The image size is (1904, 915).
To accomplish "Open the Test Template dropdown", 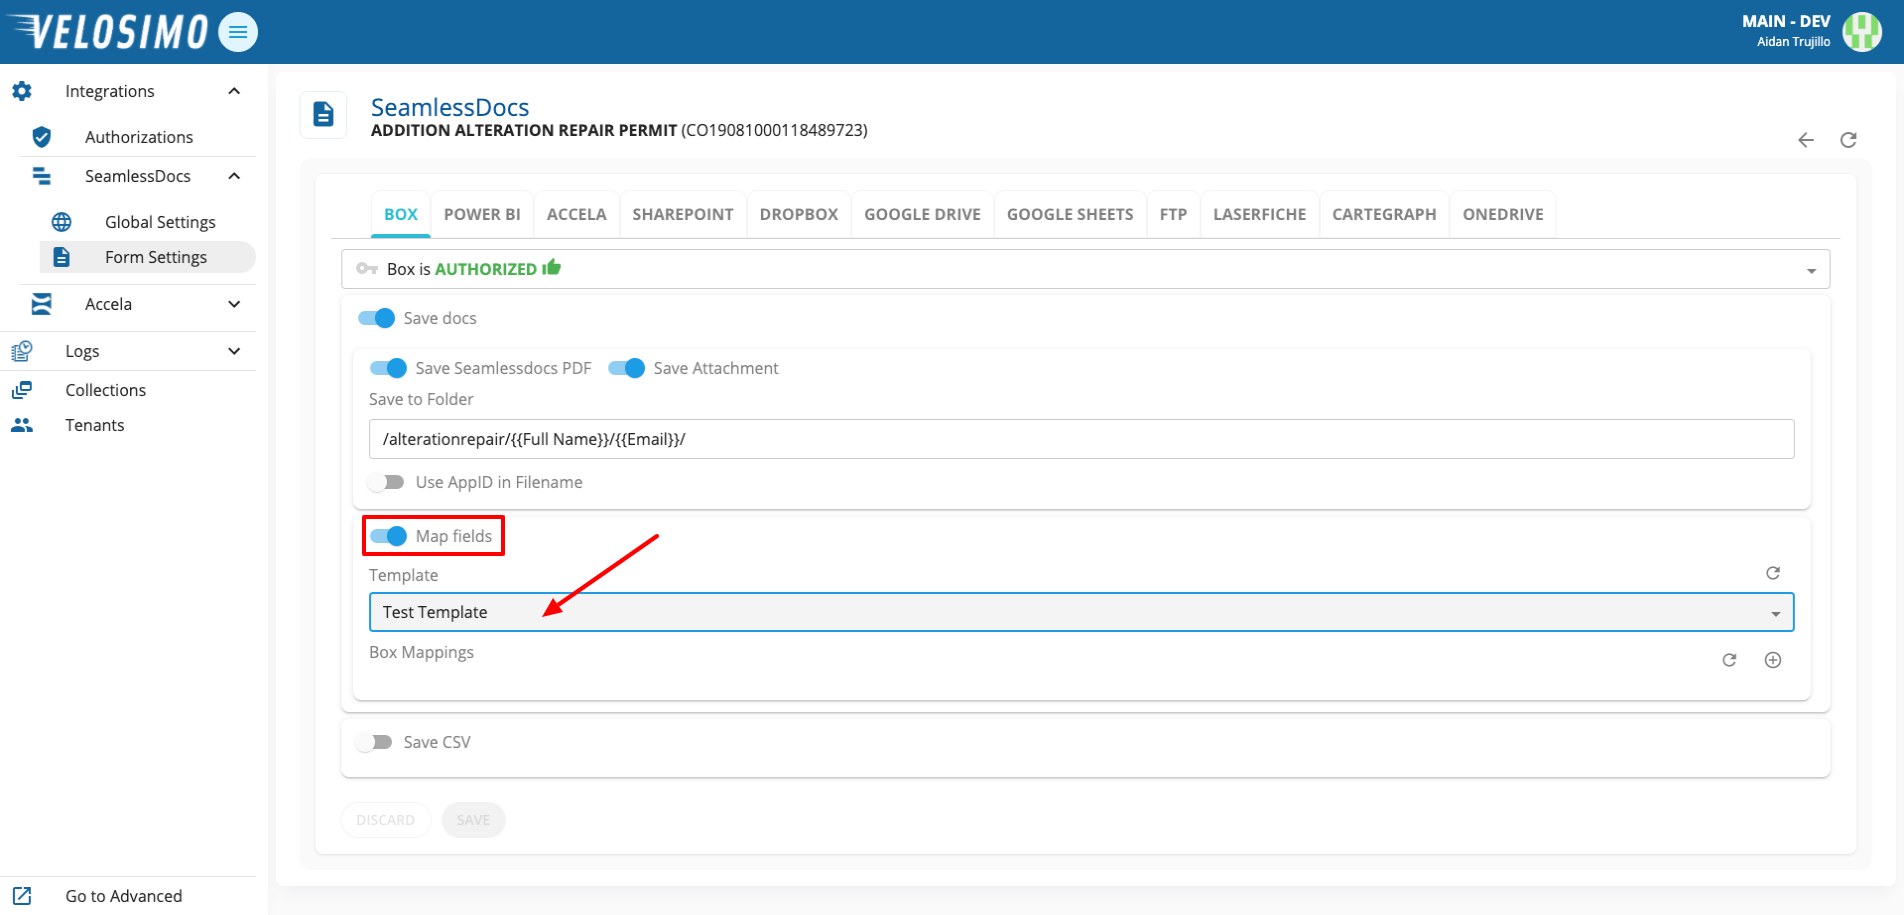I will tap(1081, 612).
